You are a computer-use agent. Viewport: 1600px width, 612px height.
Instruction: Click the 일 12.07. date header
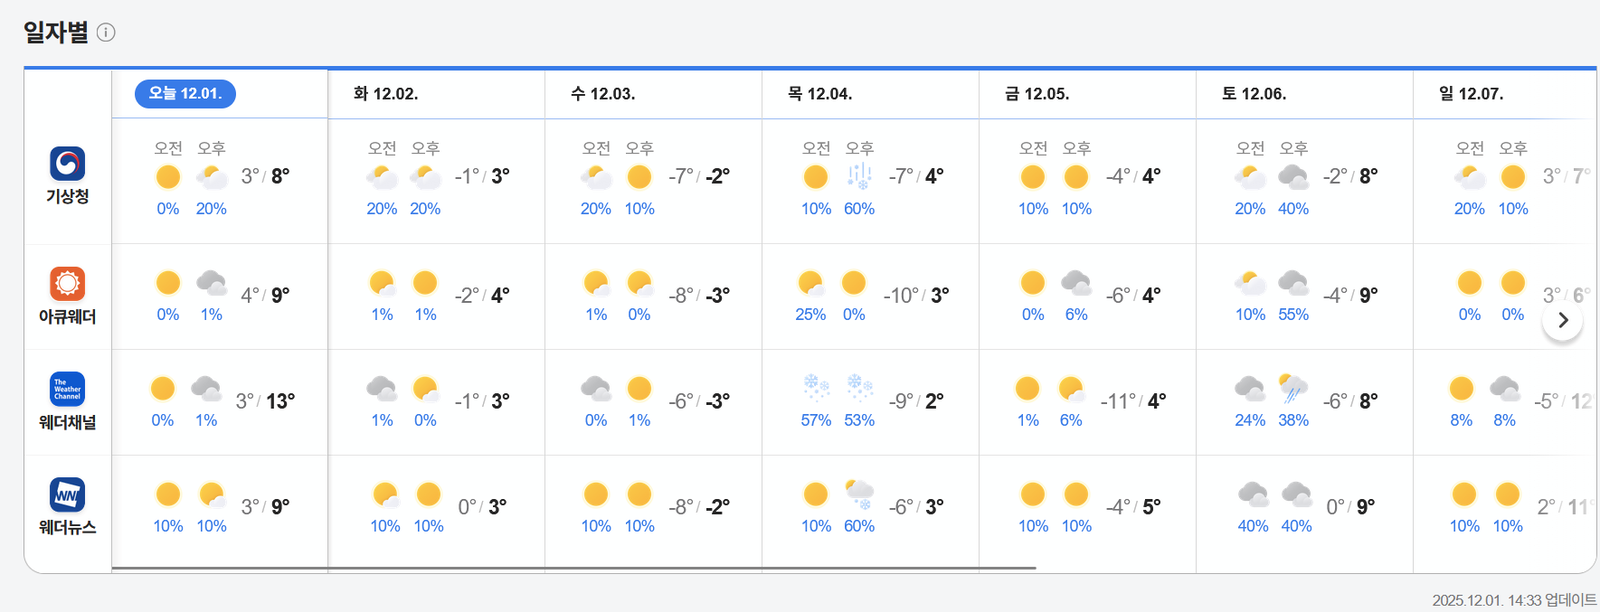(1471, 94)
